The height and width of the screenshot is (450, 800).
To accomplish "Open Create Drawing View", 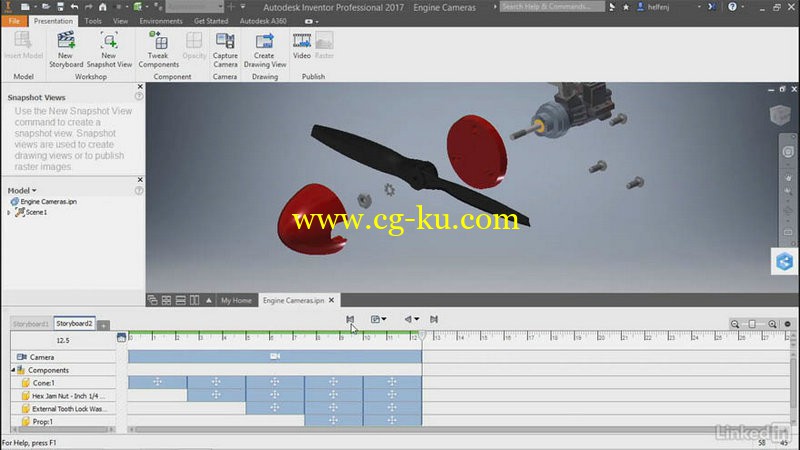I will tap(265, 49).
